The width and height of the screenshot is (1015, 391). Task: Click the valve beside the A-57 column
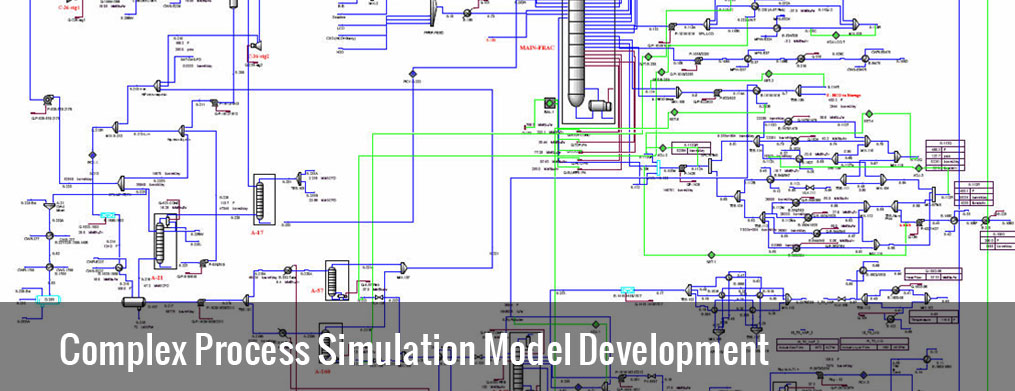[379, 297]
